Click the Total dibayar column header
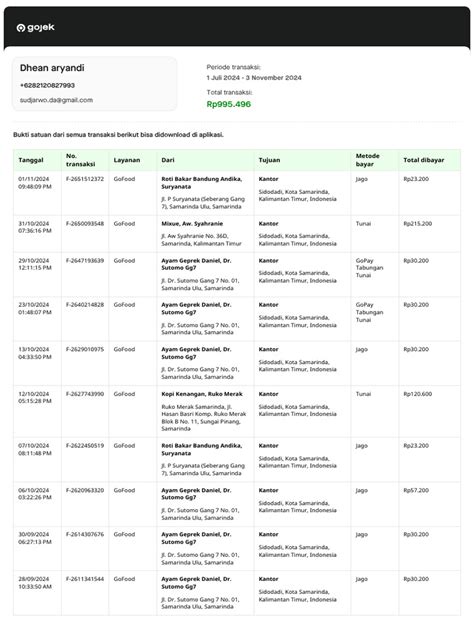Screen dimensions: 474x632 pyautogui.click(x=424, y=160)
